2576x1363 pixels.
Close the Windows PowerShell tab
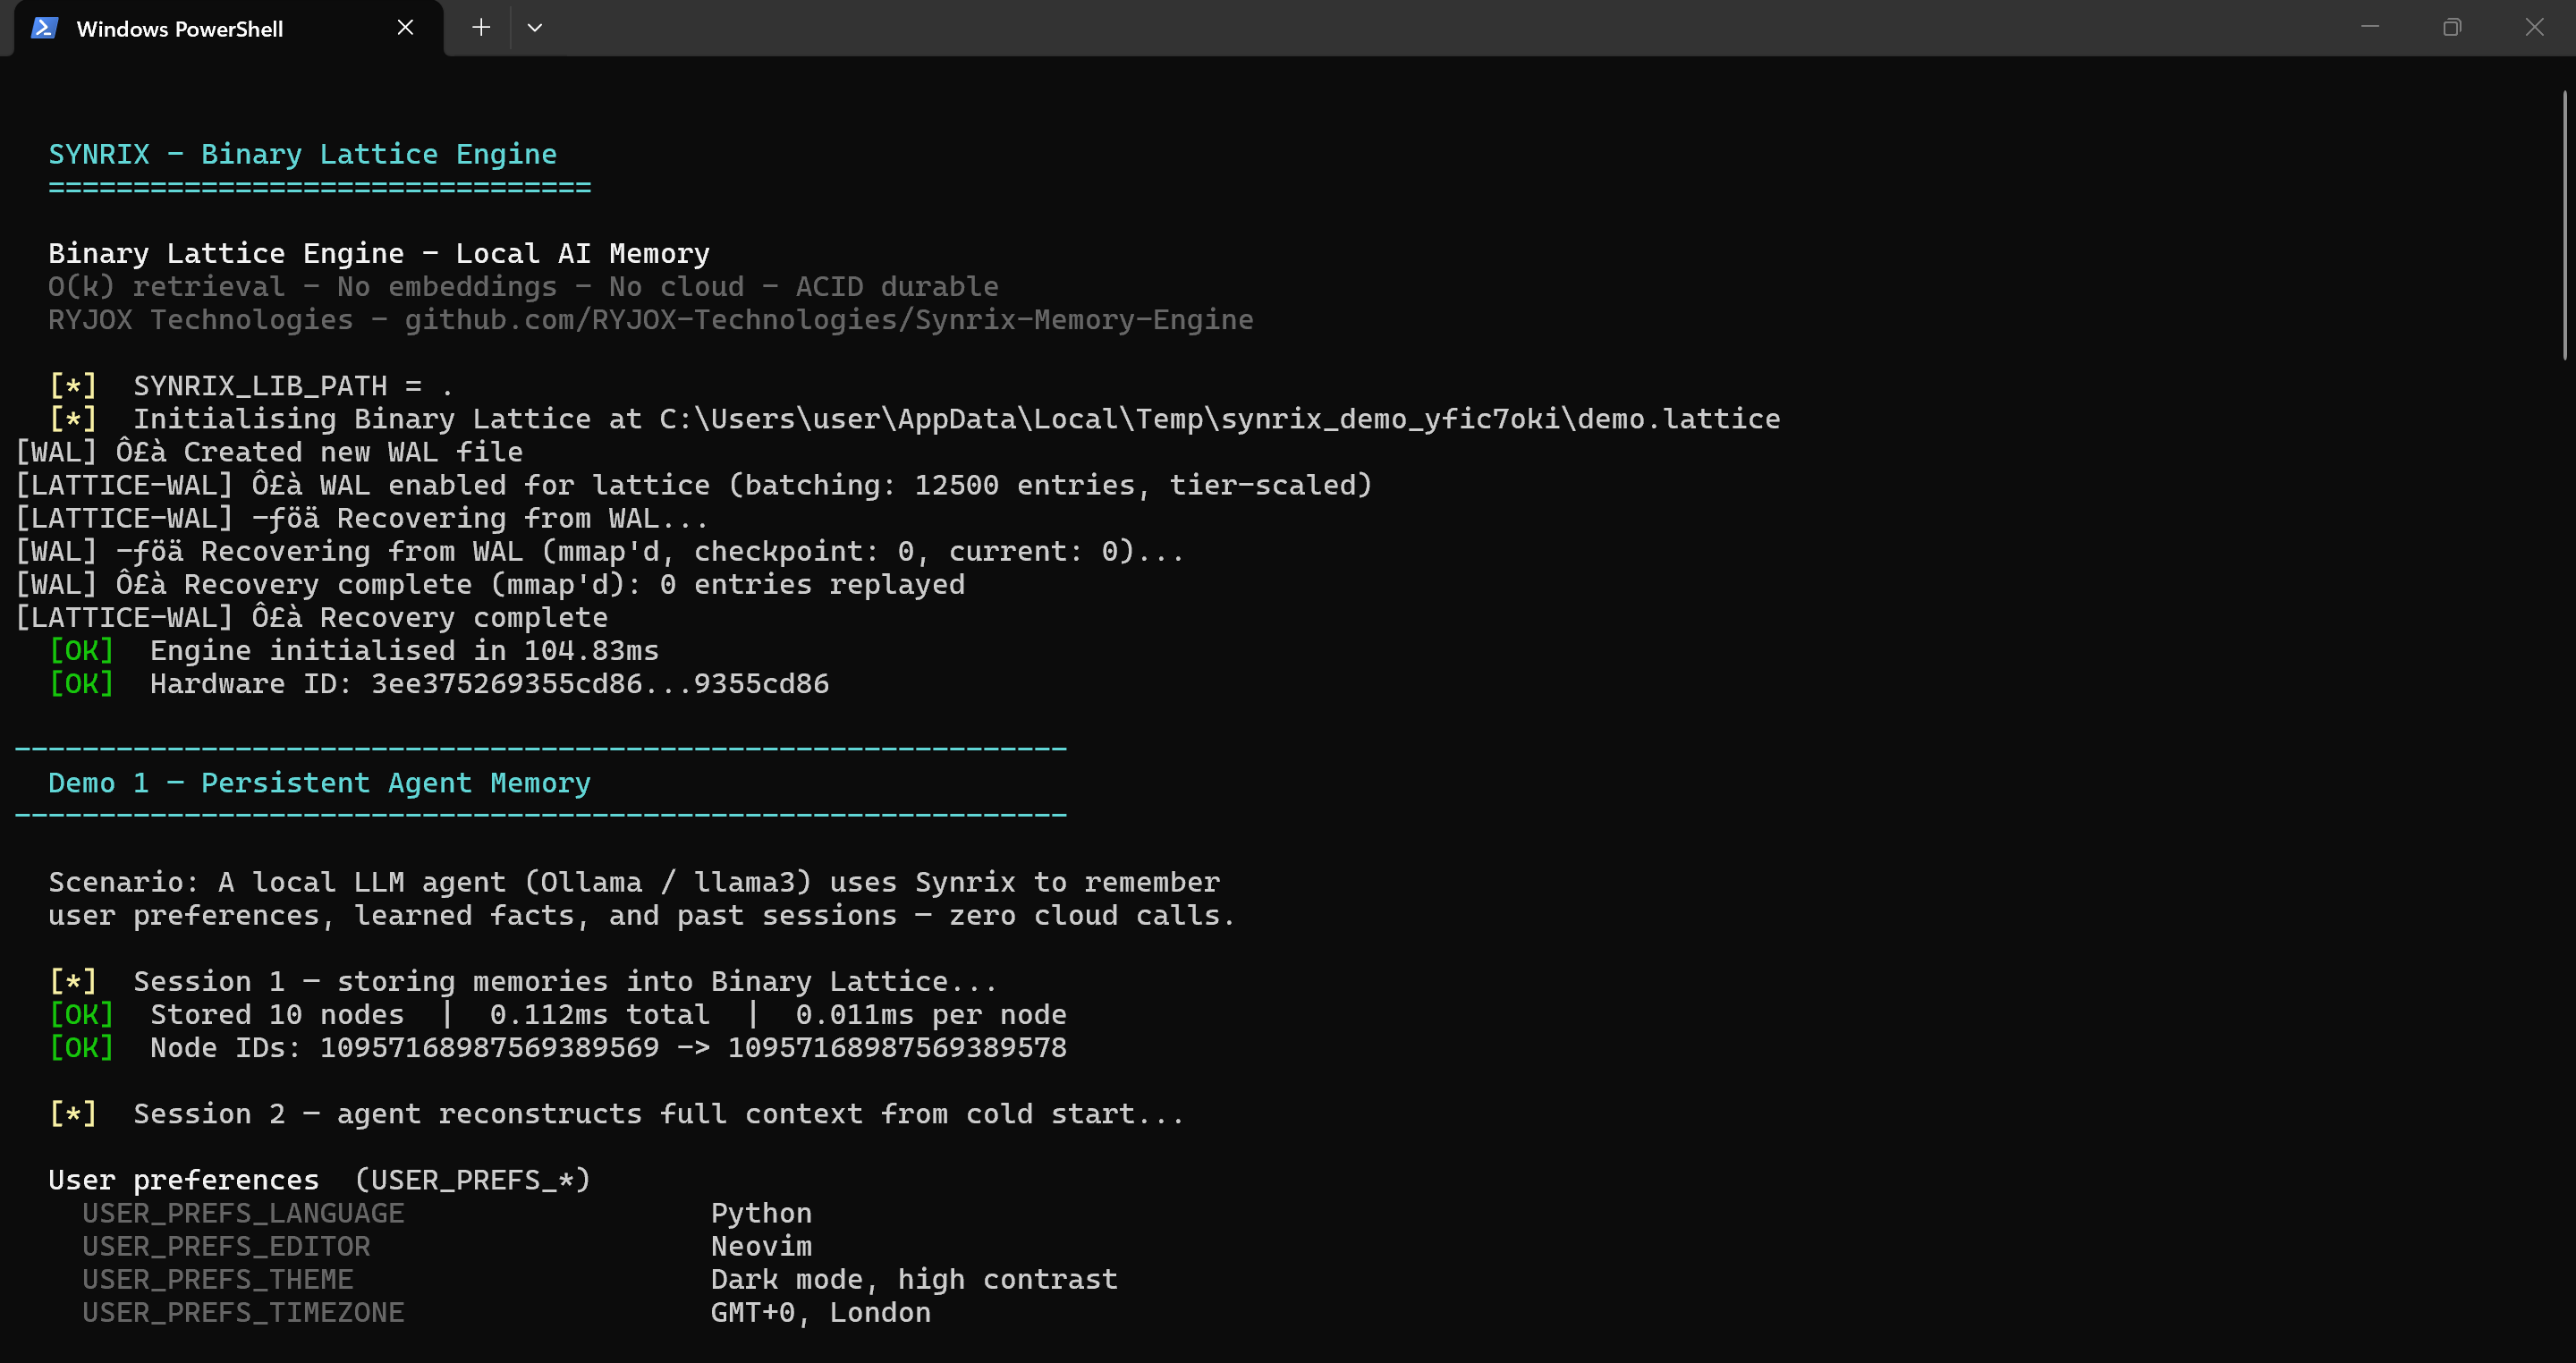click(x=405, y=28)
